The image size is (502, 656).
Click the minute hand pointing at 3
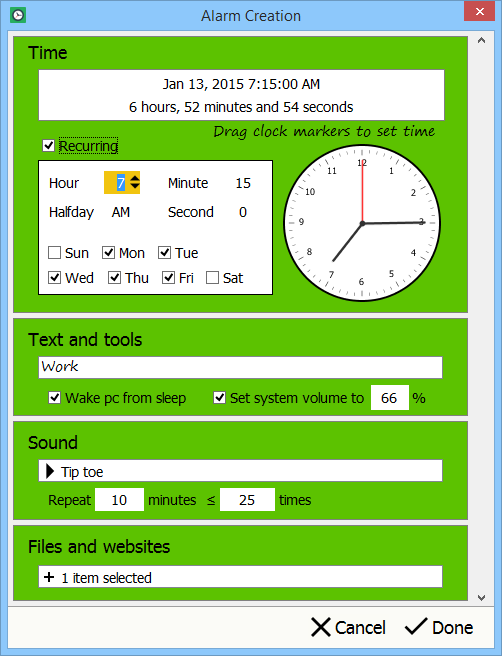coord(394,223)
